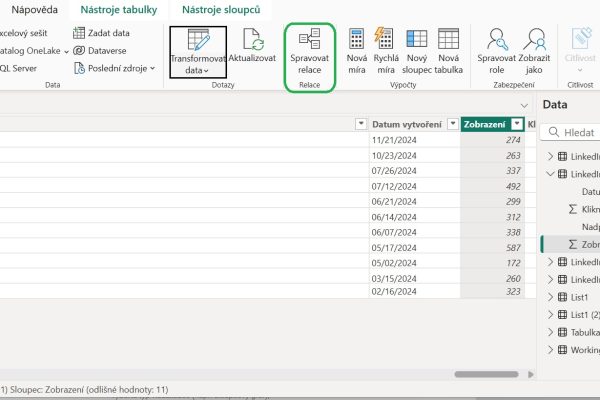This screenshot has height=400, width=600.
Task: Open filter dropdown of the wide left column
Action: 361,124
